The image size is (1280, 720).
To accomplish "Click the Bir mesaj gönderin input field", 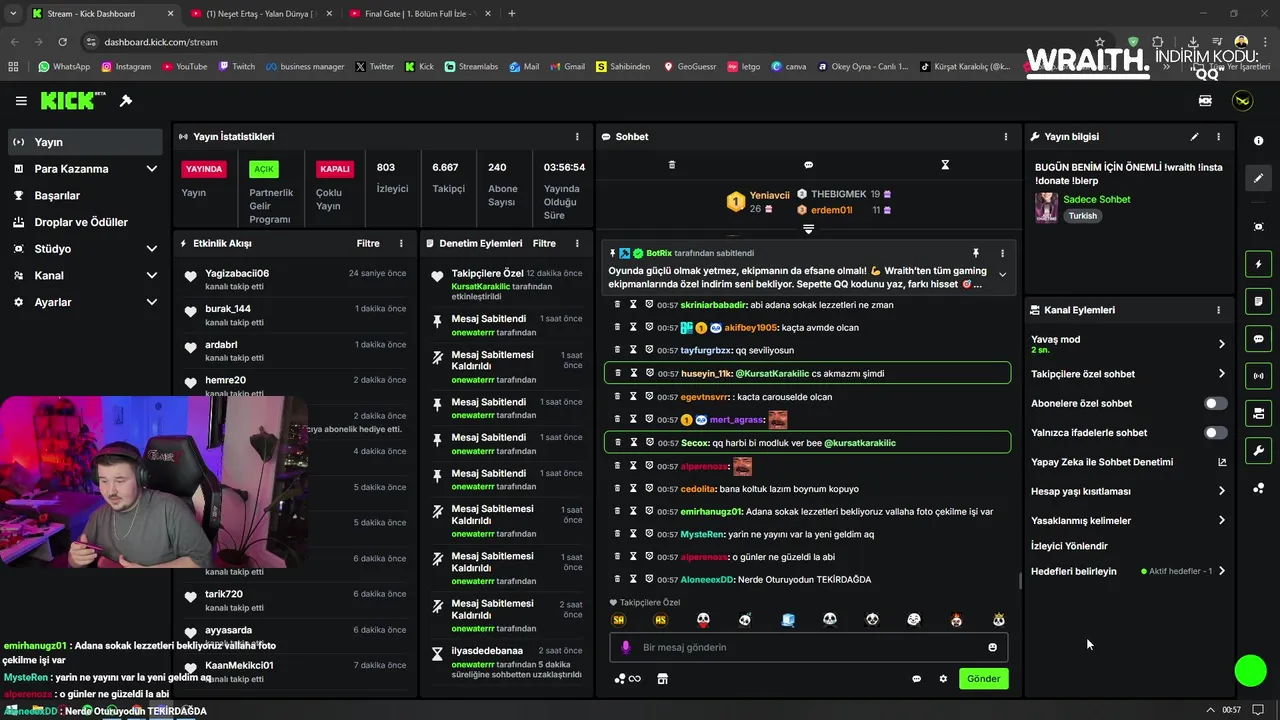I will pyautogui.click(x=808, y=647).
